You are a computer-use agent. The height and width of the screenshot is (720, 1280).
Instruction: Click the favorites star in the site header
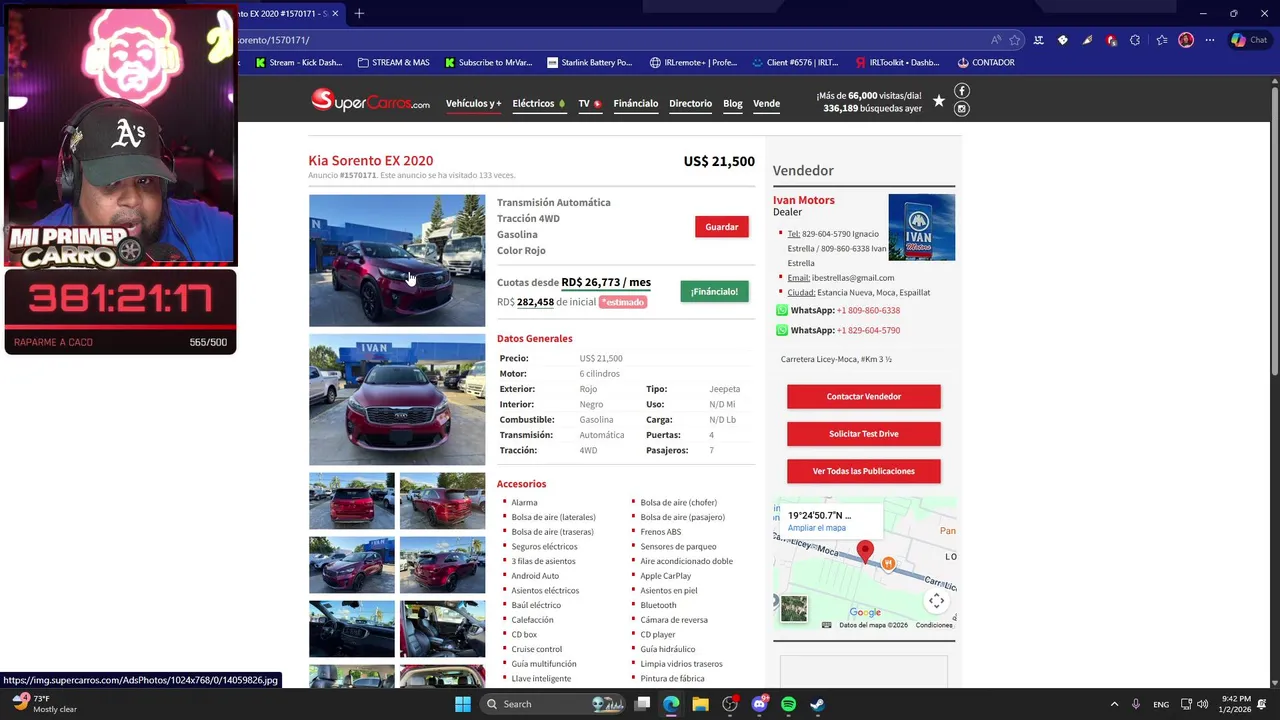pyautogui.click(x=938, y=100)
